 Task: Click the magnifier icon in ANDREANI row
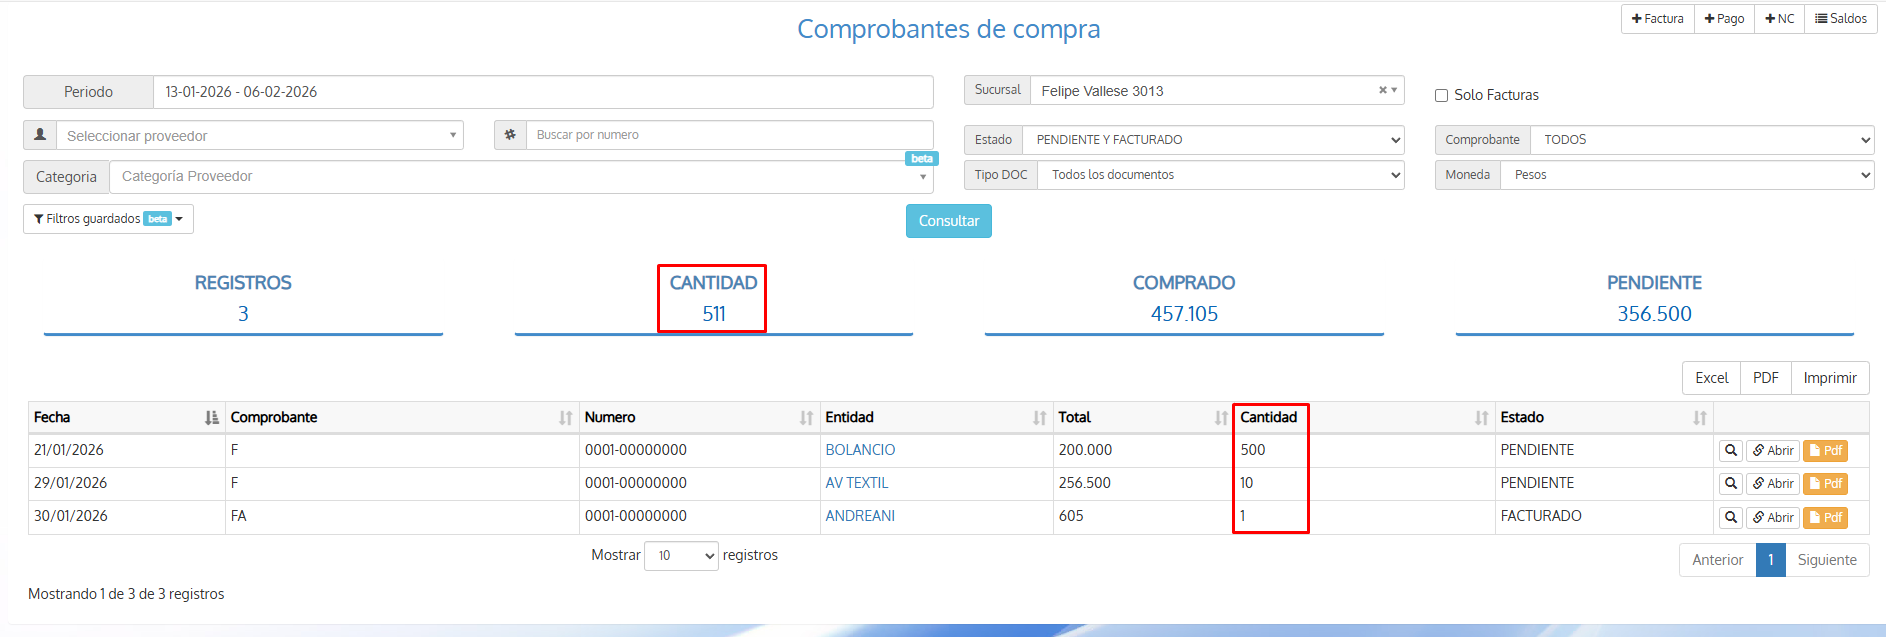pyautogui.click(x=1731, y=518)
